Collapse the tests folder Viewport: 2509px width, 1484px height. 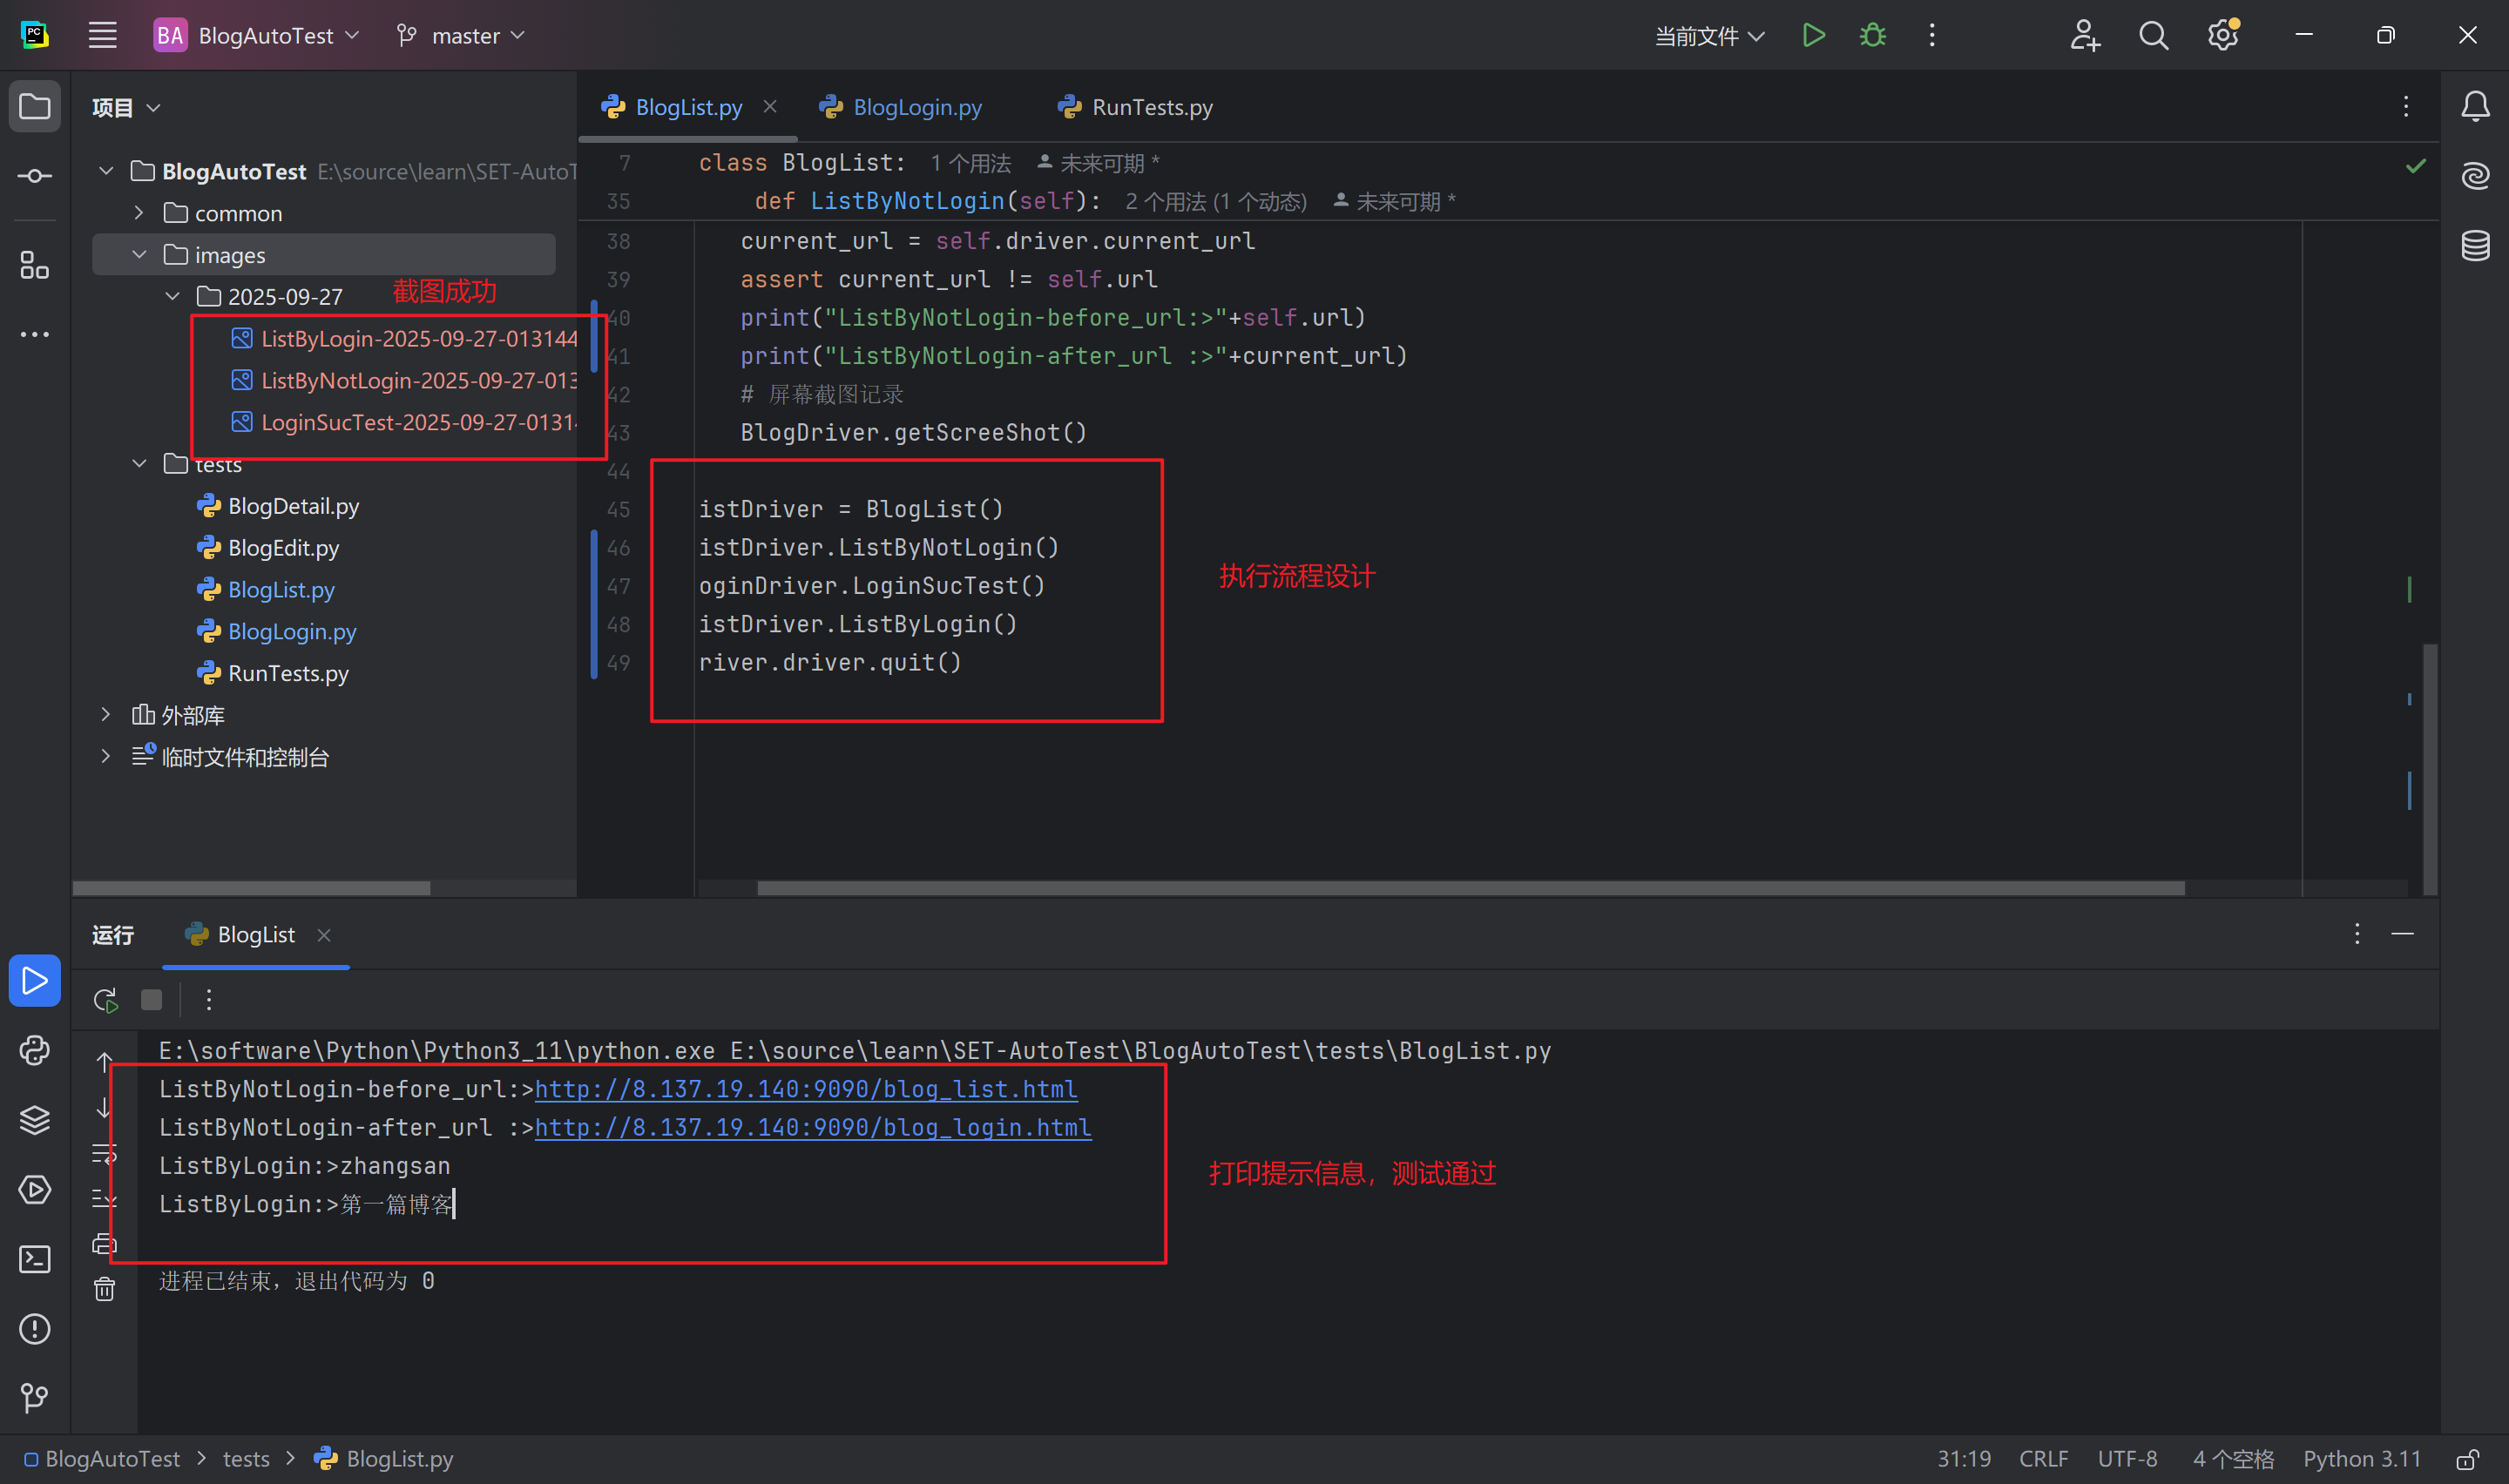coord(139,464)
